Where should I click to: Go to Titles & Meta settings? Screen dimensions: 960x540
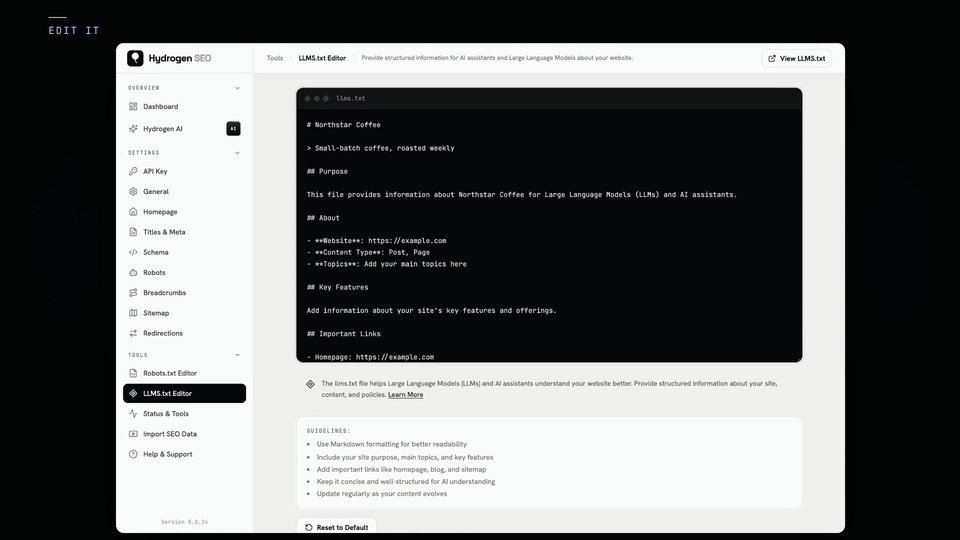click(x=184, y=232)
